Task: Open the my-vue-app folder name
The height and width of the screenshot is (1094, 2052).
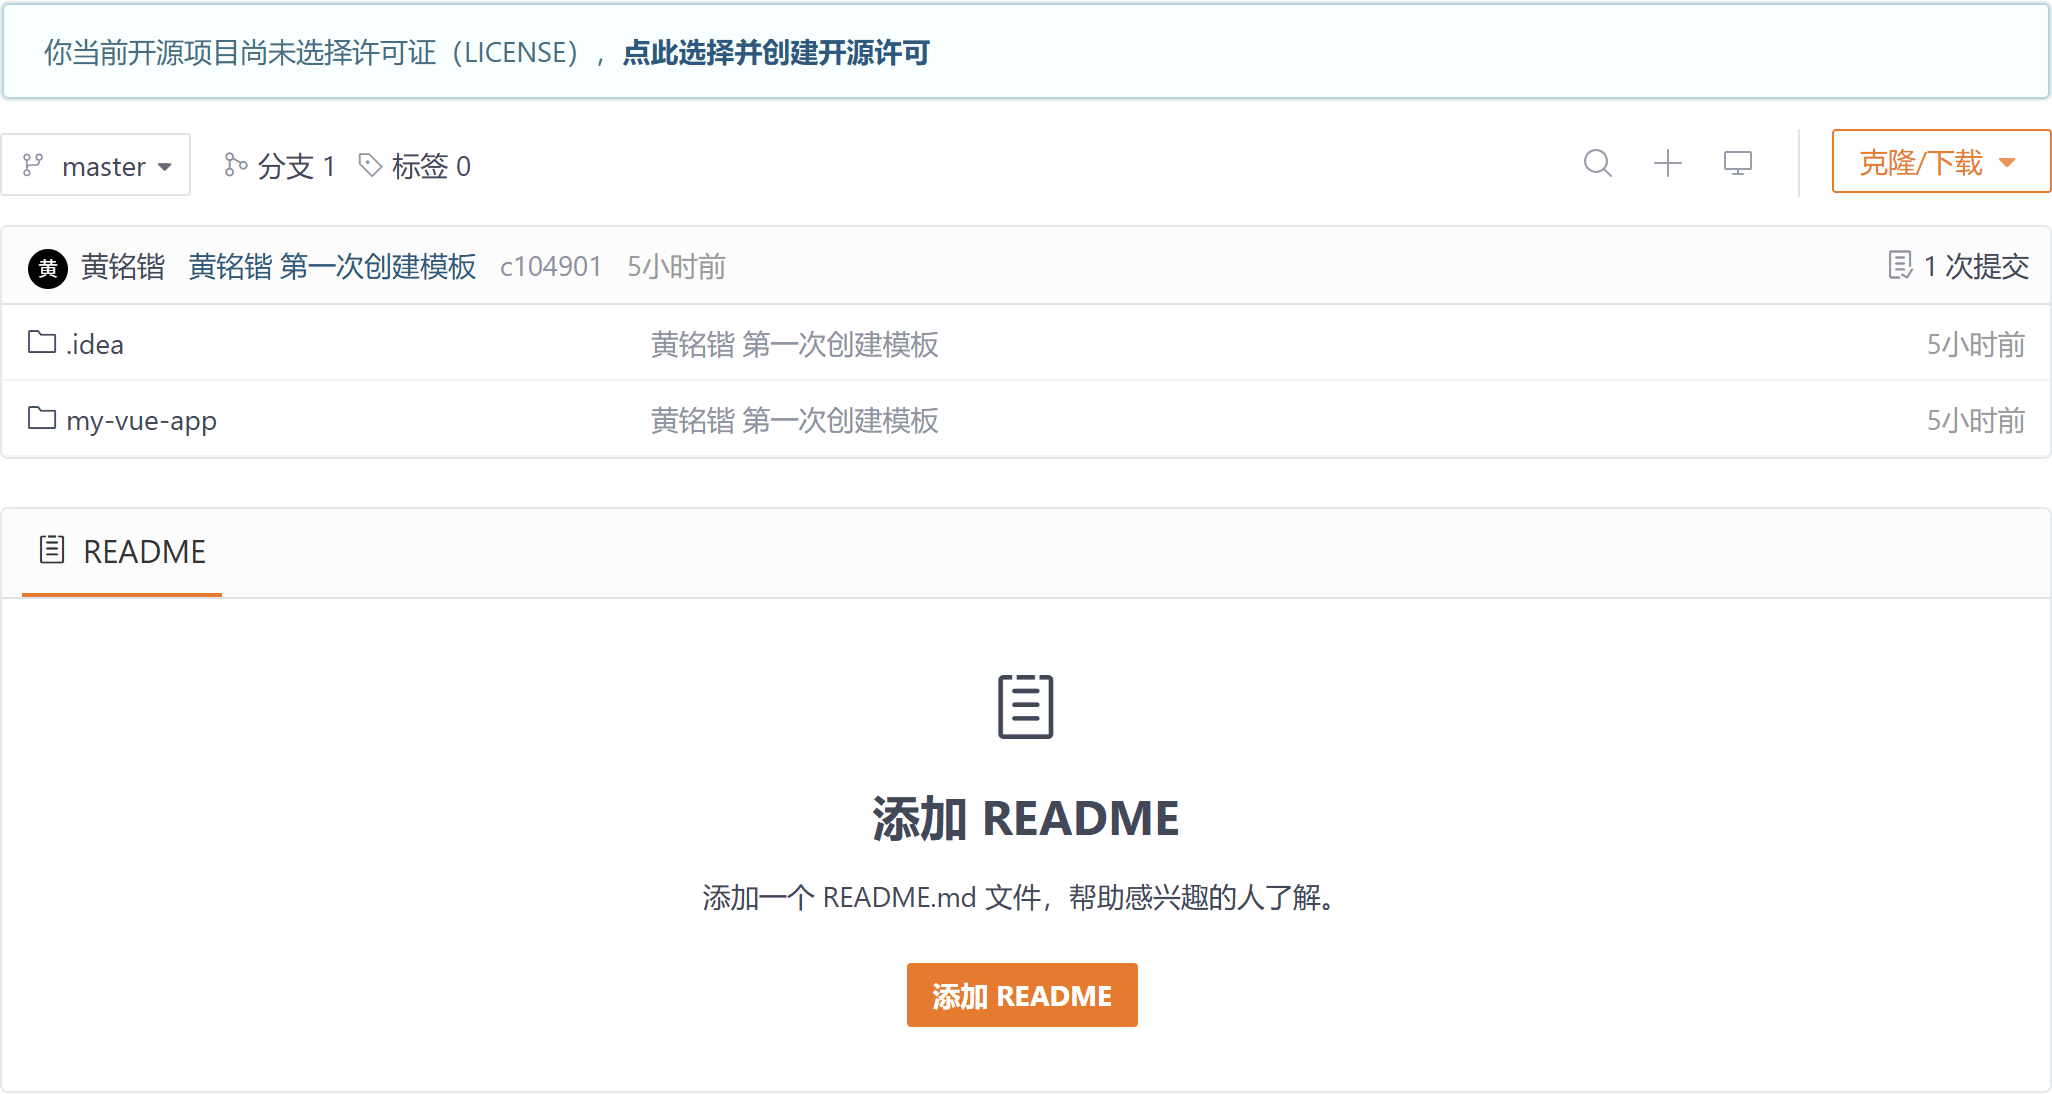Action: (141, 421)
